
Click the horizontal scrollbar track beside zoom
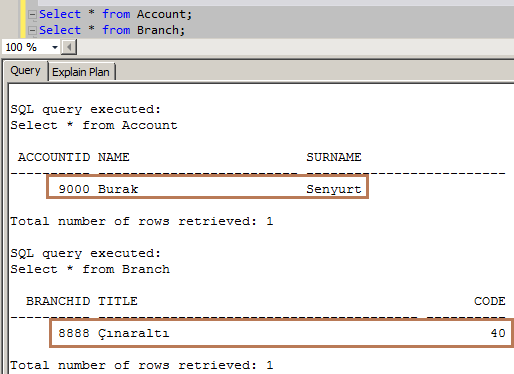click(x=295, y=47)
